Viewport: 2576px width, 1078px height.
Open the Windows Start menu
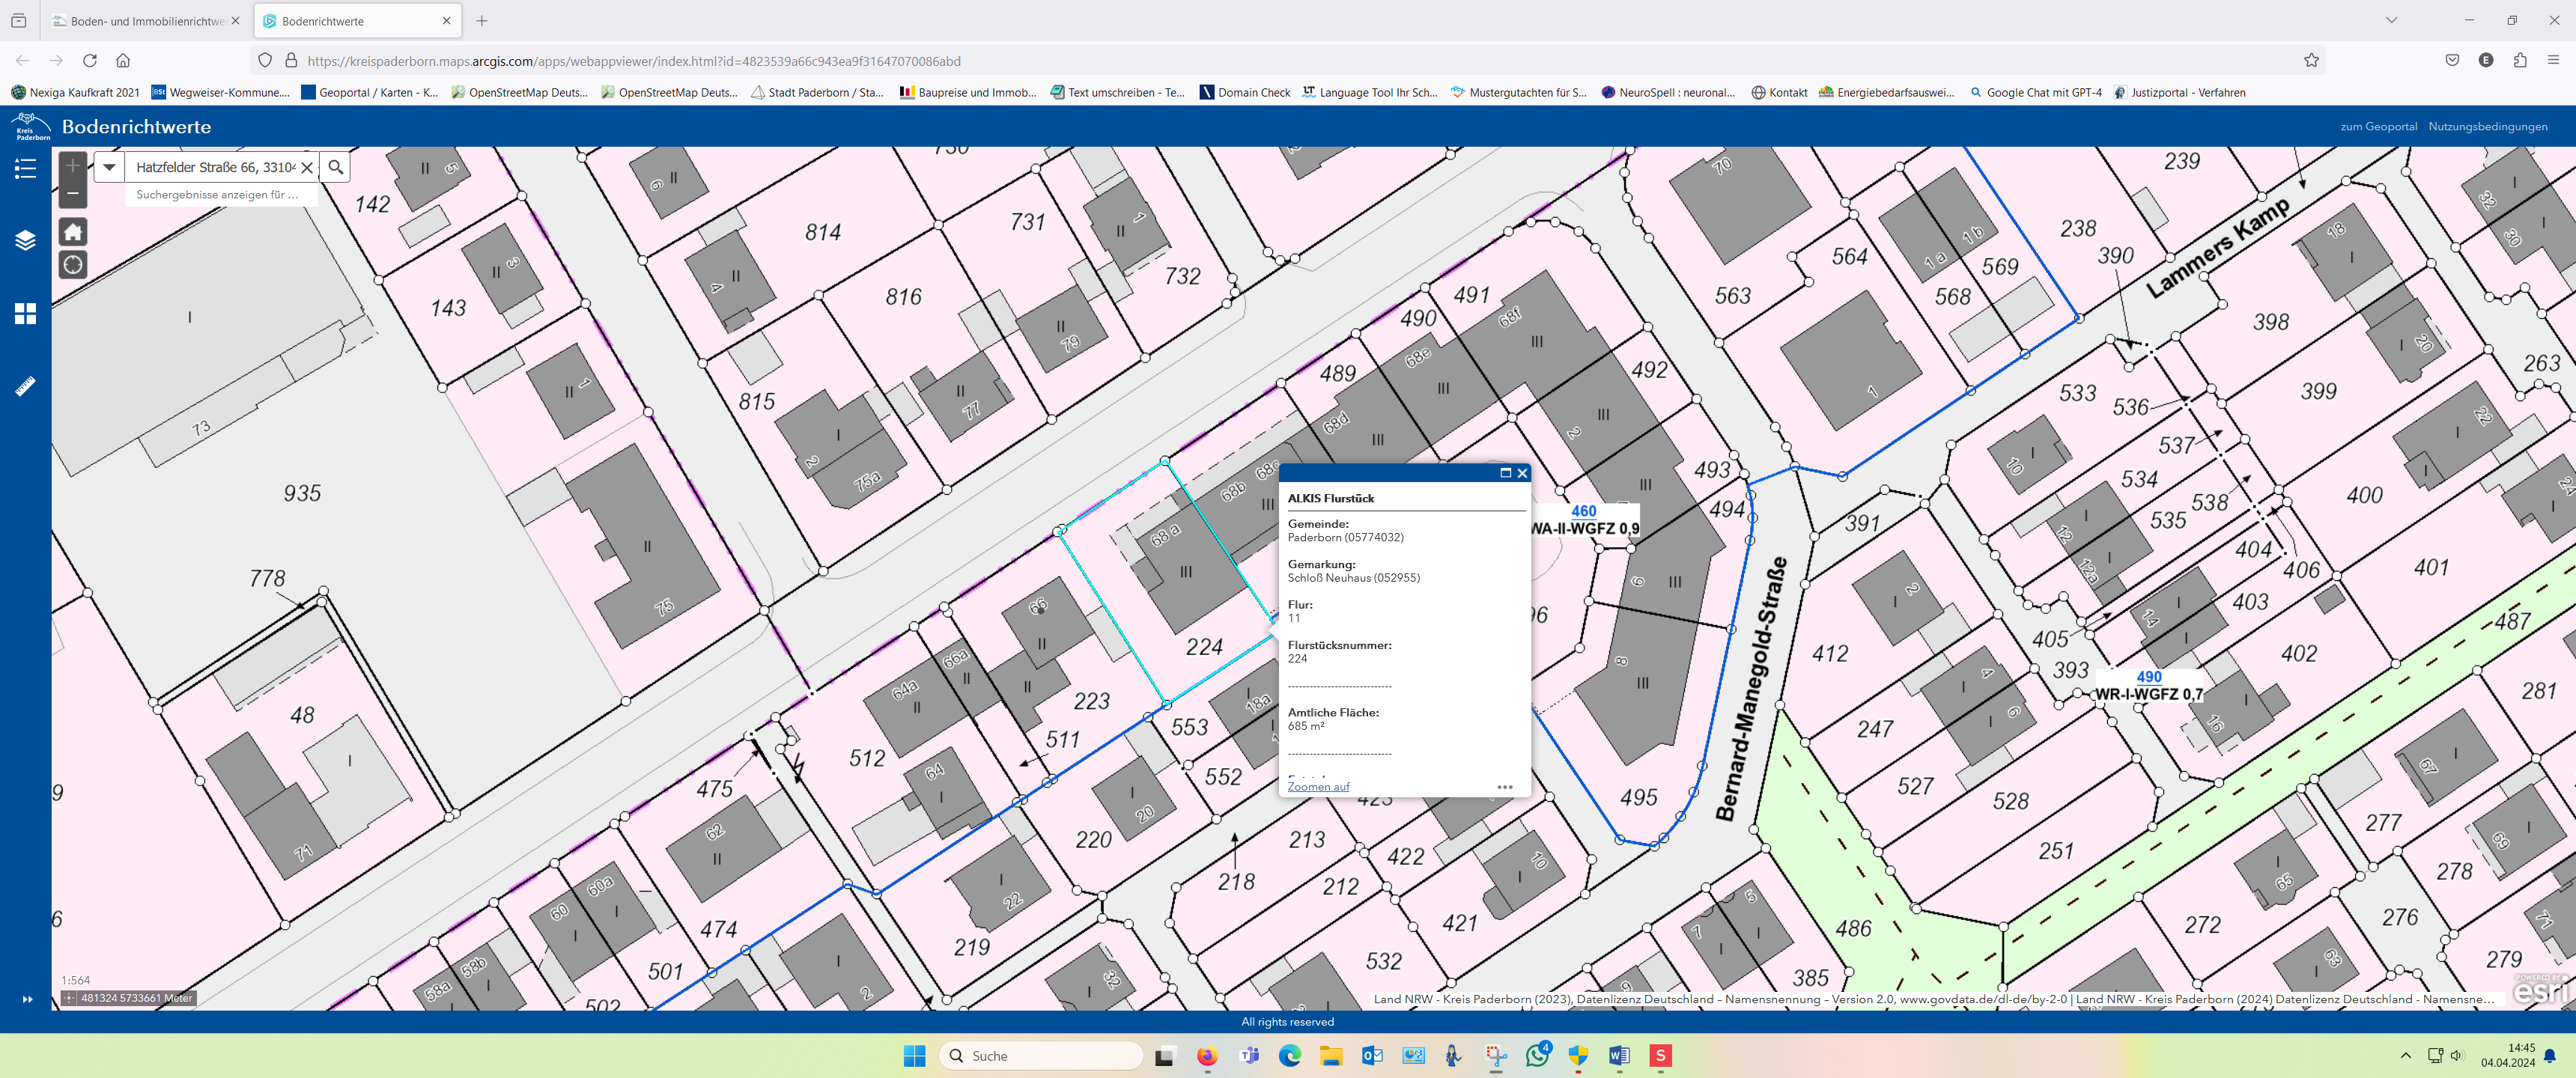[914, 1055]
